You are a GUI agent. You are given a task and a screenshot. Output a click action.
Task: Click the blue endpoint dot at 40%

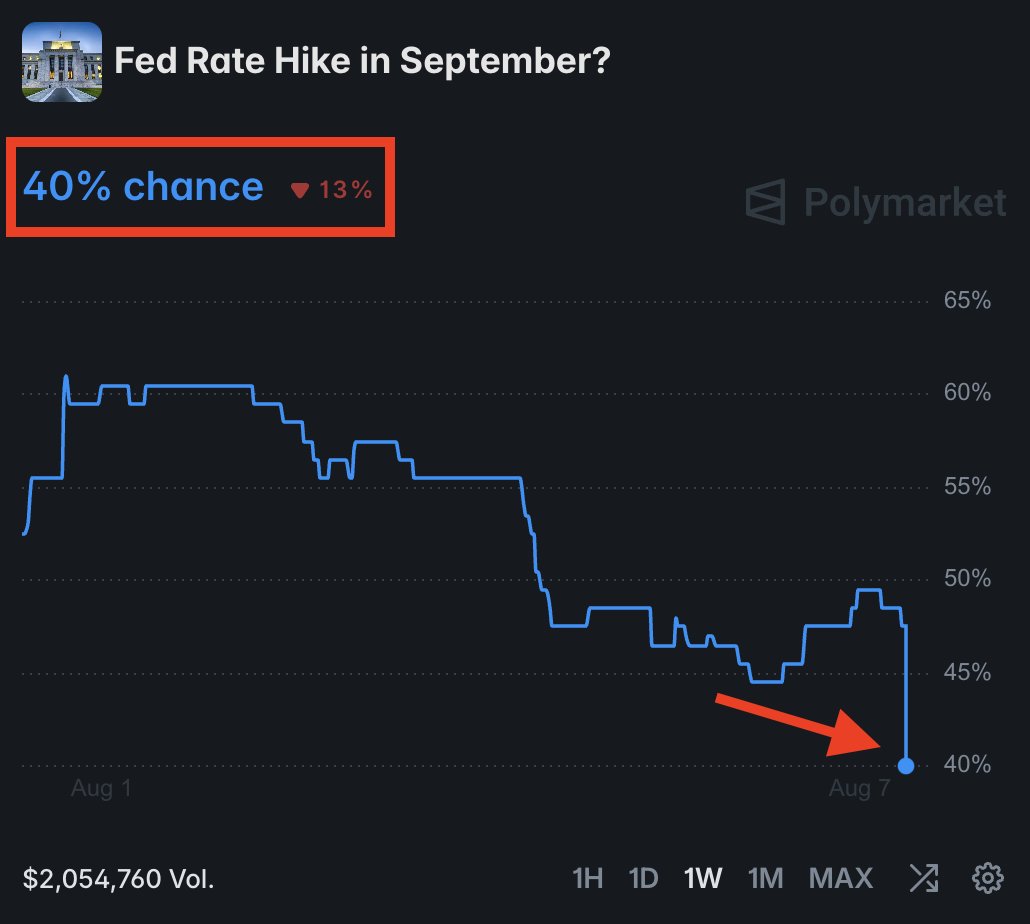(x=906, y=766)
